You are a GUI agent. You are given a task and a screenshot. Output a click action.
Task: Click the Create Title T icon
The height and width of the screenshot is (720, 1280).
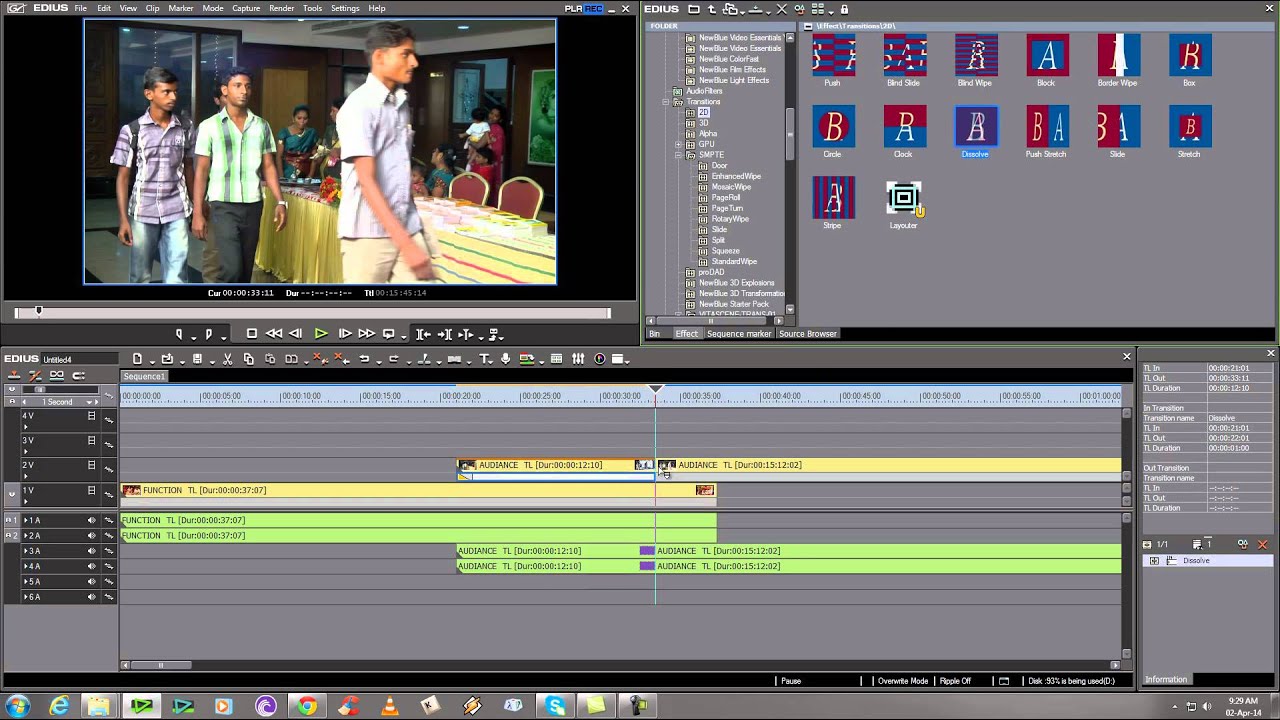pos(485,359)
